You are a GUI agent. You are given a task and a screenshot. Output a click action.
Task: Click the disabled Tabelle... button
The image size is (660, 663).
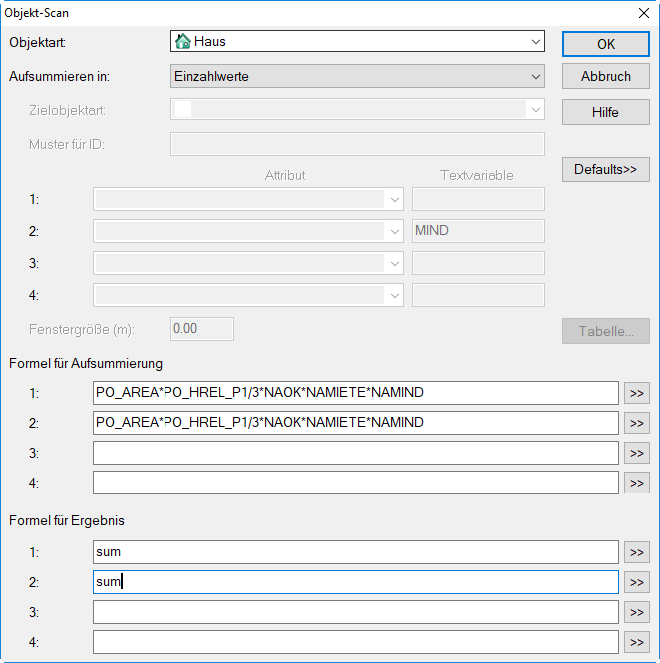coord(605,331)
